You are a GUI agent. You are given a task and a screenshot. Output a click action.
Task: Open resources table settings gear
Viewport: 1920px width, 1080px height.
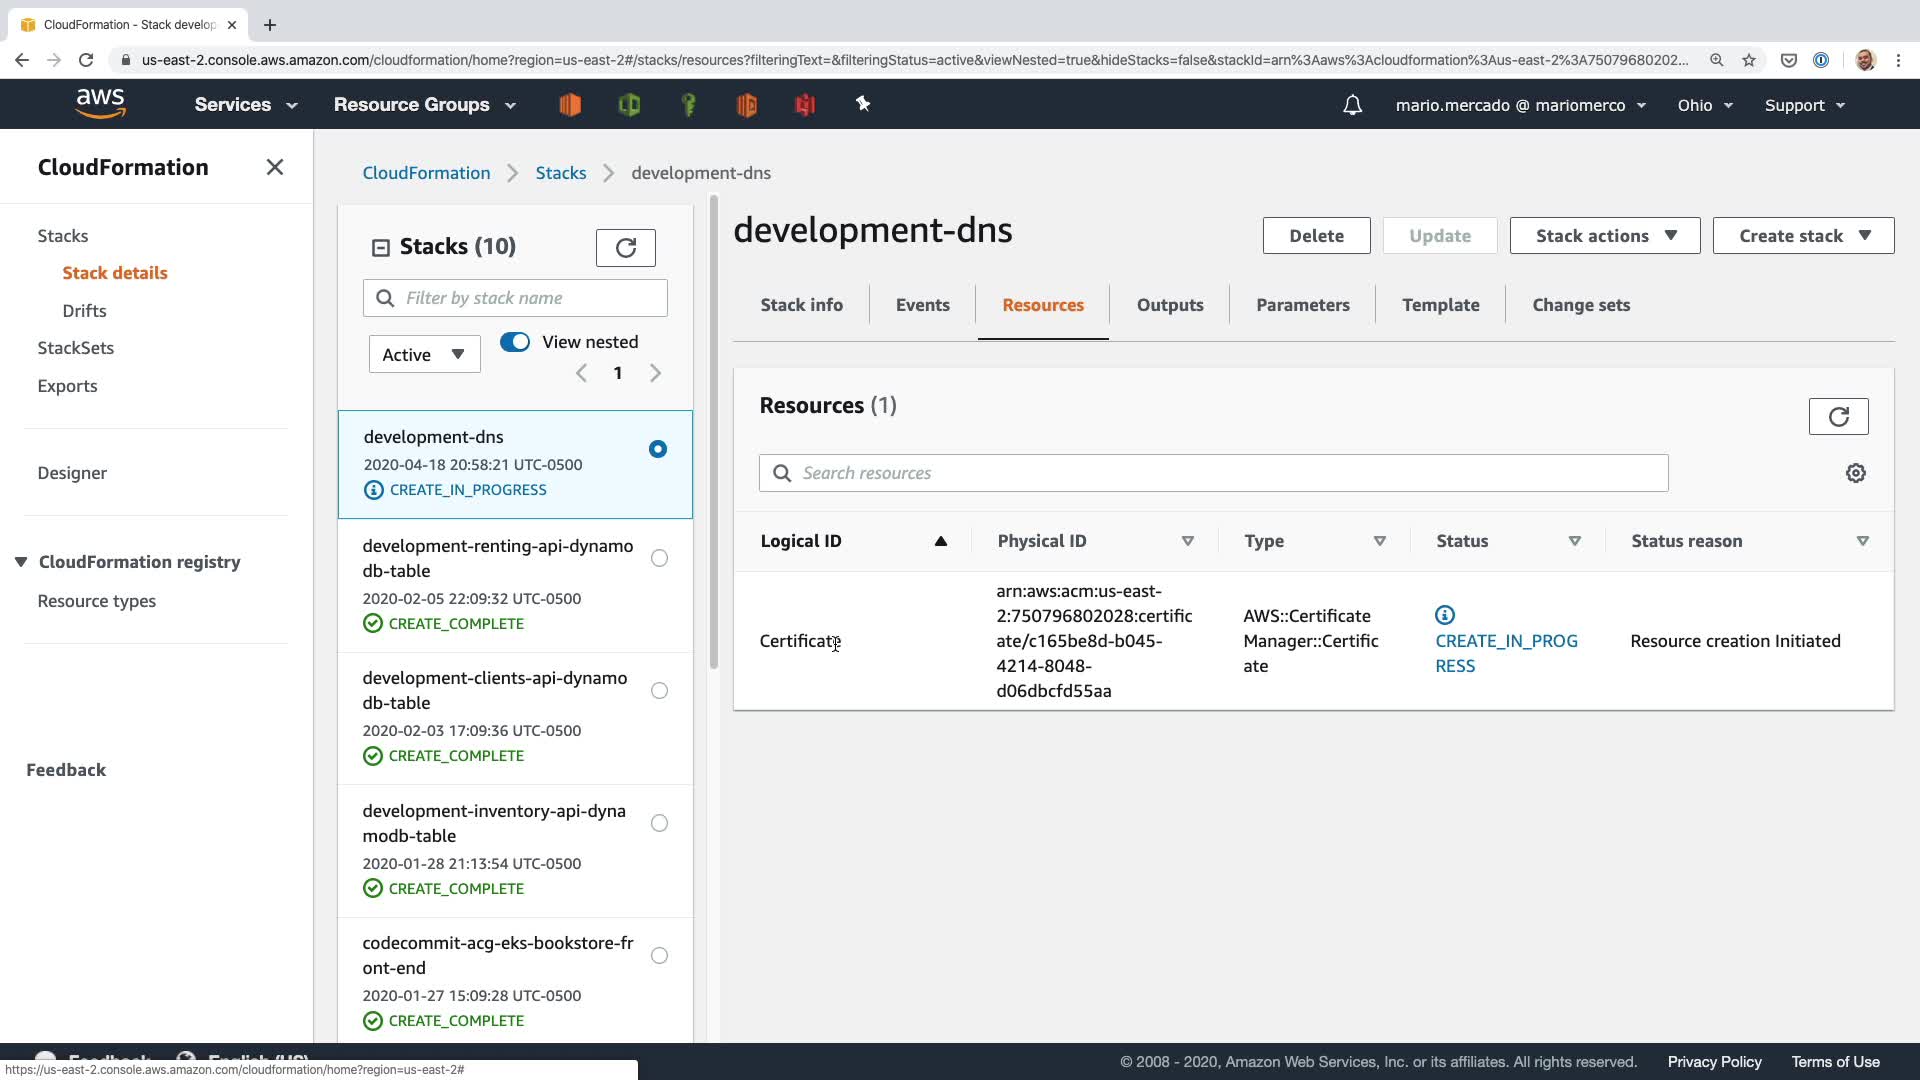click(x=1855, y=473)
